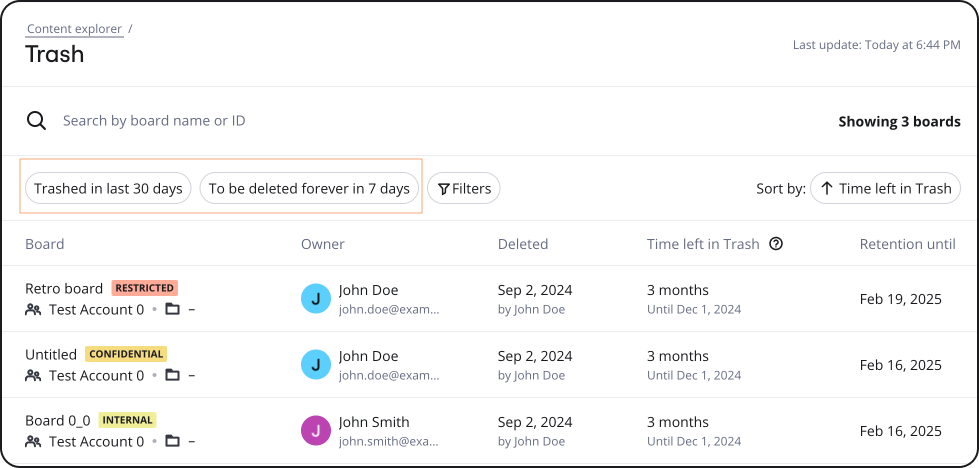
Task: Sort by the Deleted column header
Action: point(522,244)
